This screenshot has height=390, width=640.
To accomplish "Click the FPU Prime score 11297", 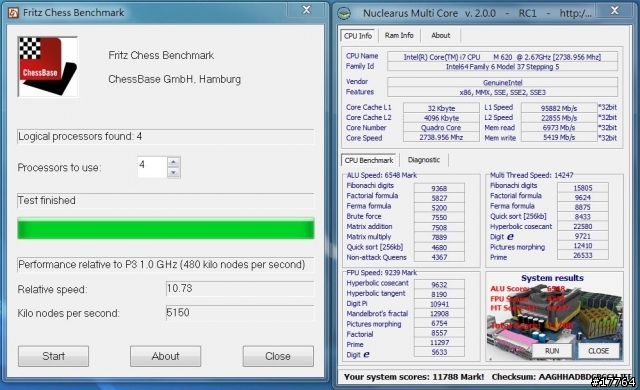I will (x=439, y=343).
